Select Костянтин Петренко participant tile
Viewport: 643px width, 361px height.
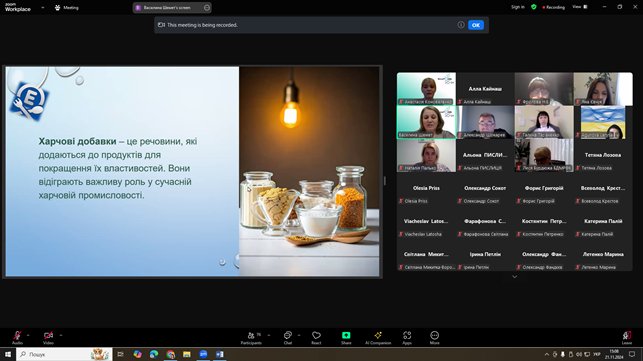(544, 222)
